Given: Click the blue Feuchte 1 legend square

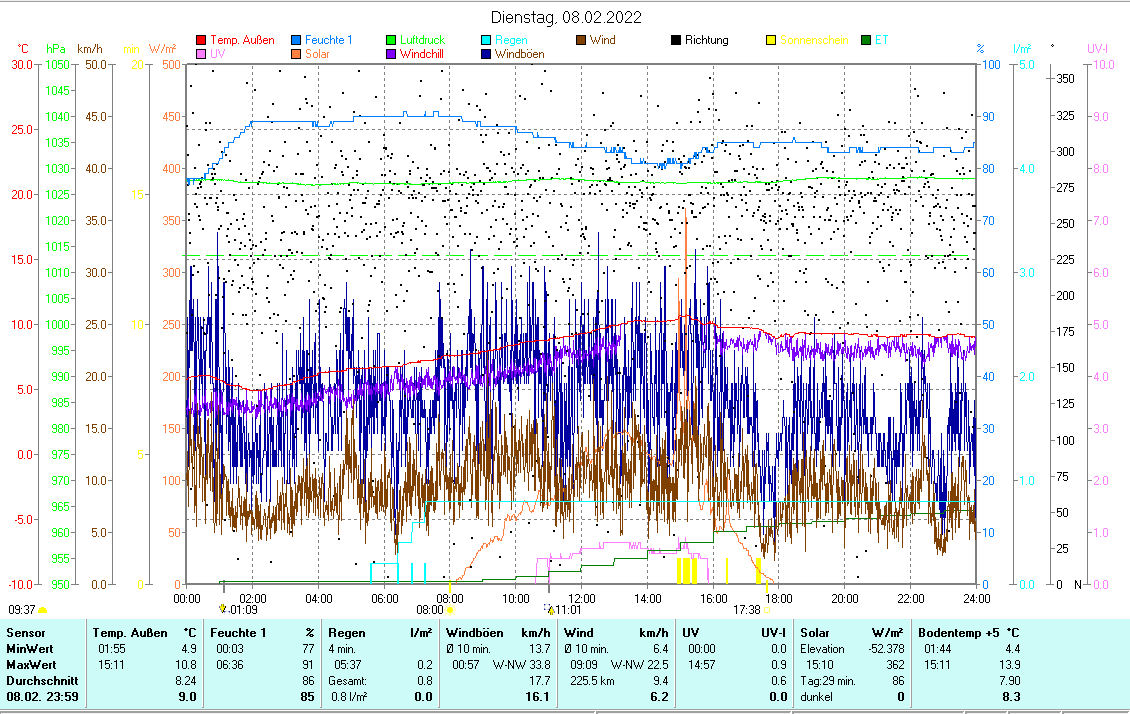Looking at the screenshot, I should click(296, 41).
